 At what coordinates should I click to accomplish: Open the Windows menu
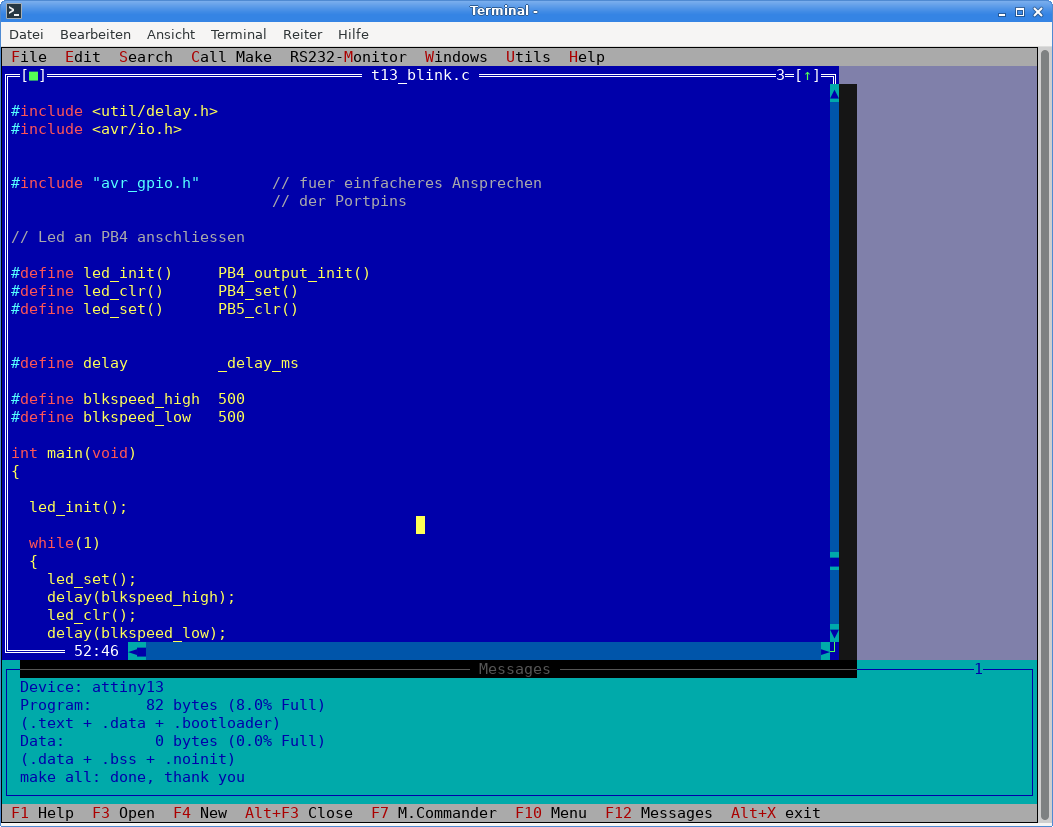[x=456, y=57]
